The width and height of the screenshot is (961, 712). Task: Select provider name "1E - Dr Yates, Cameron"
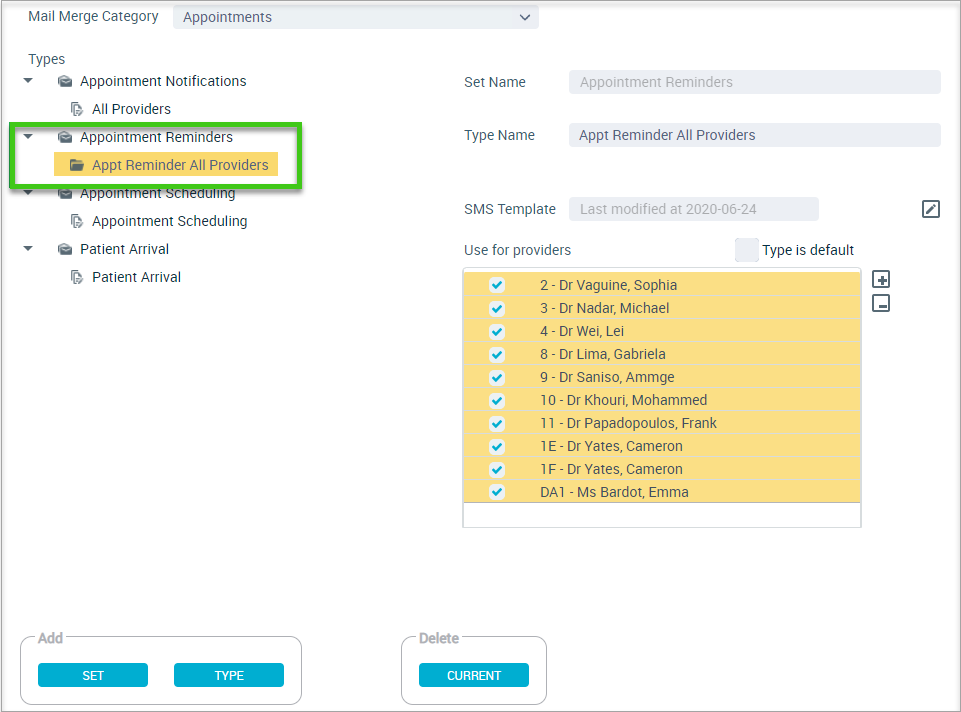pos(611,446)
